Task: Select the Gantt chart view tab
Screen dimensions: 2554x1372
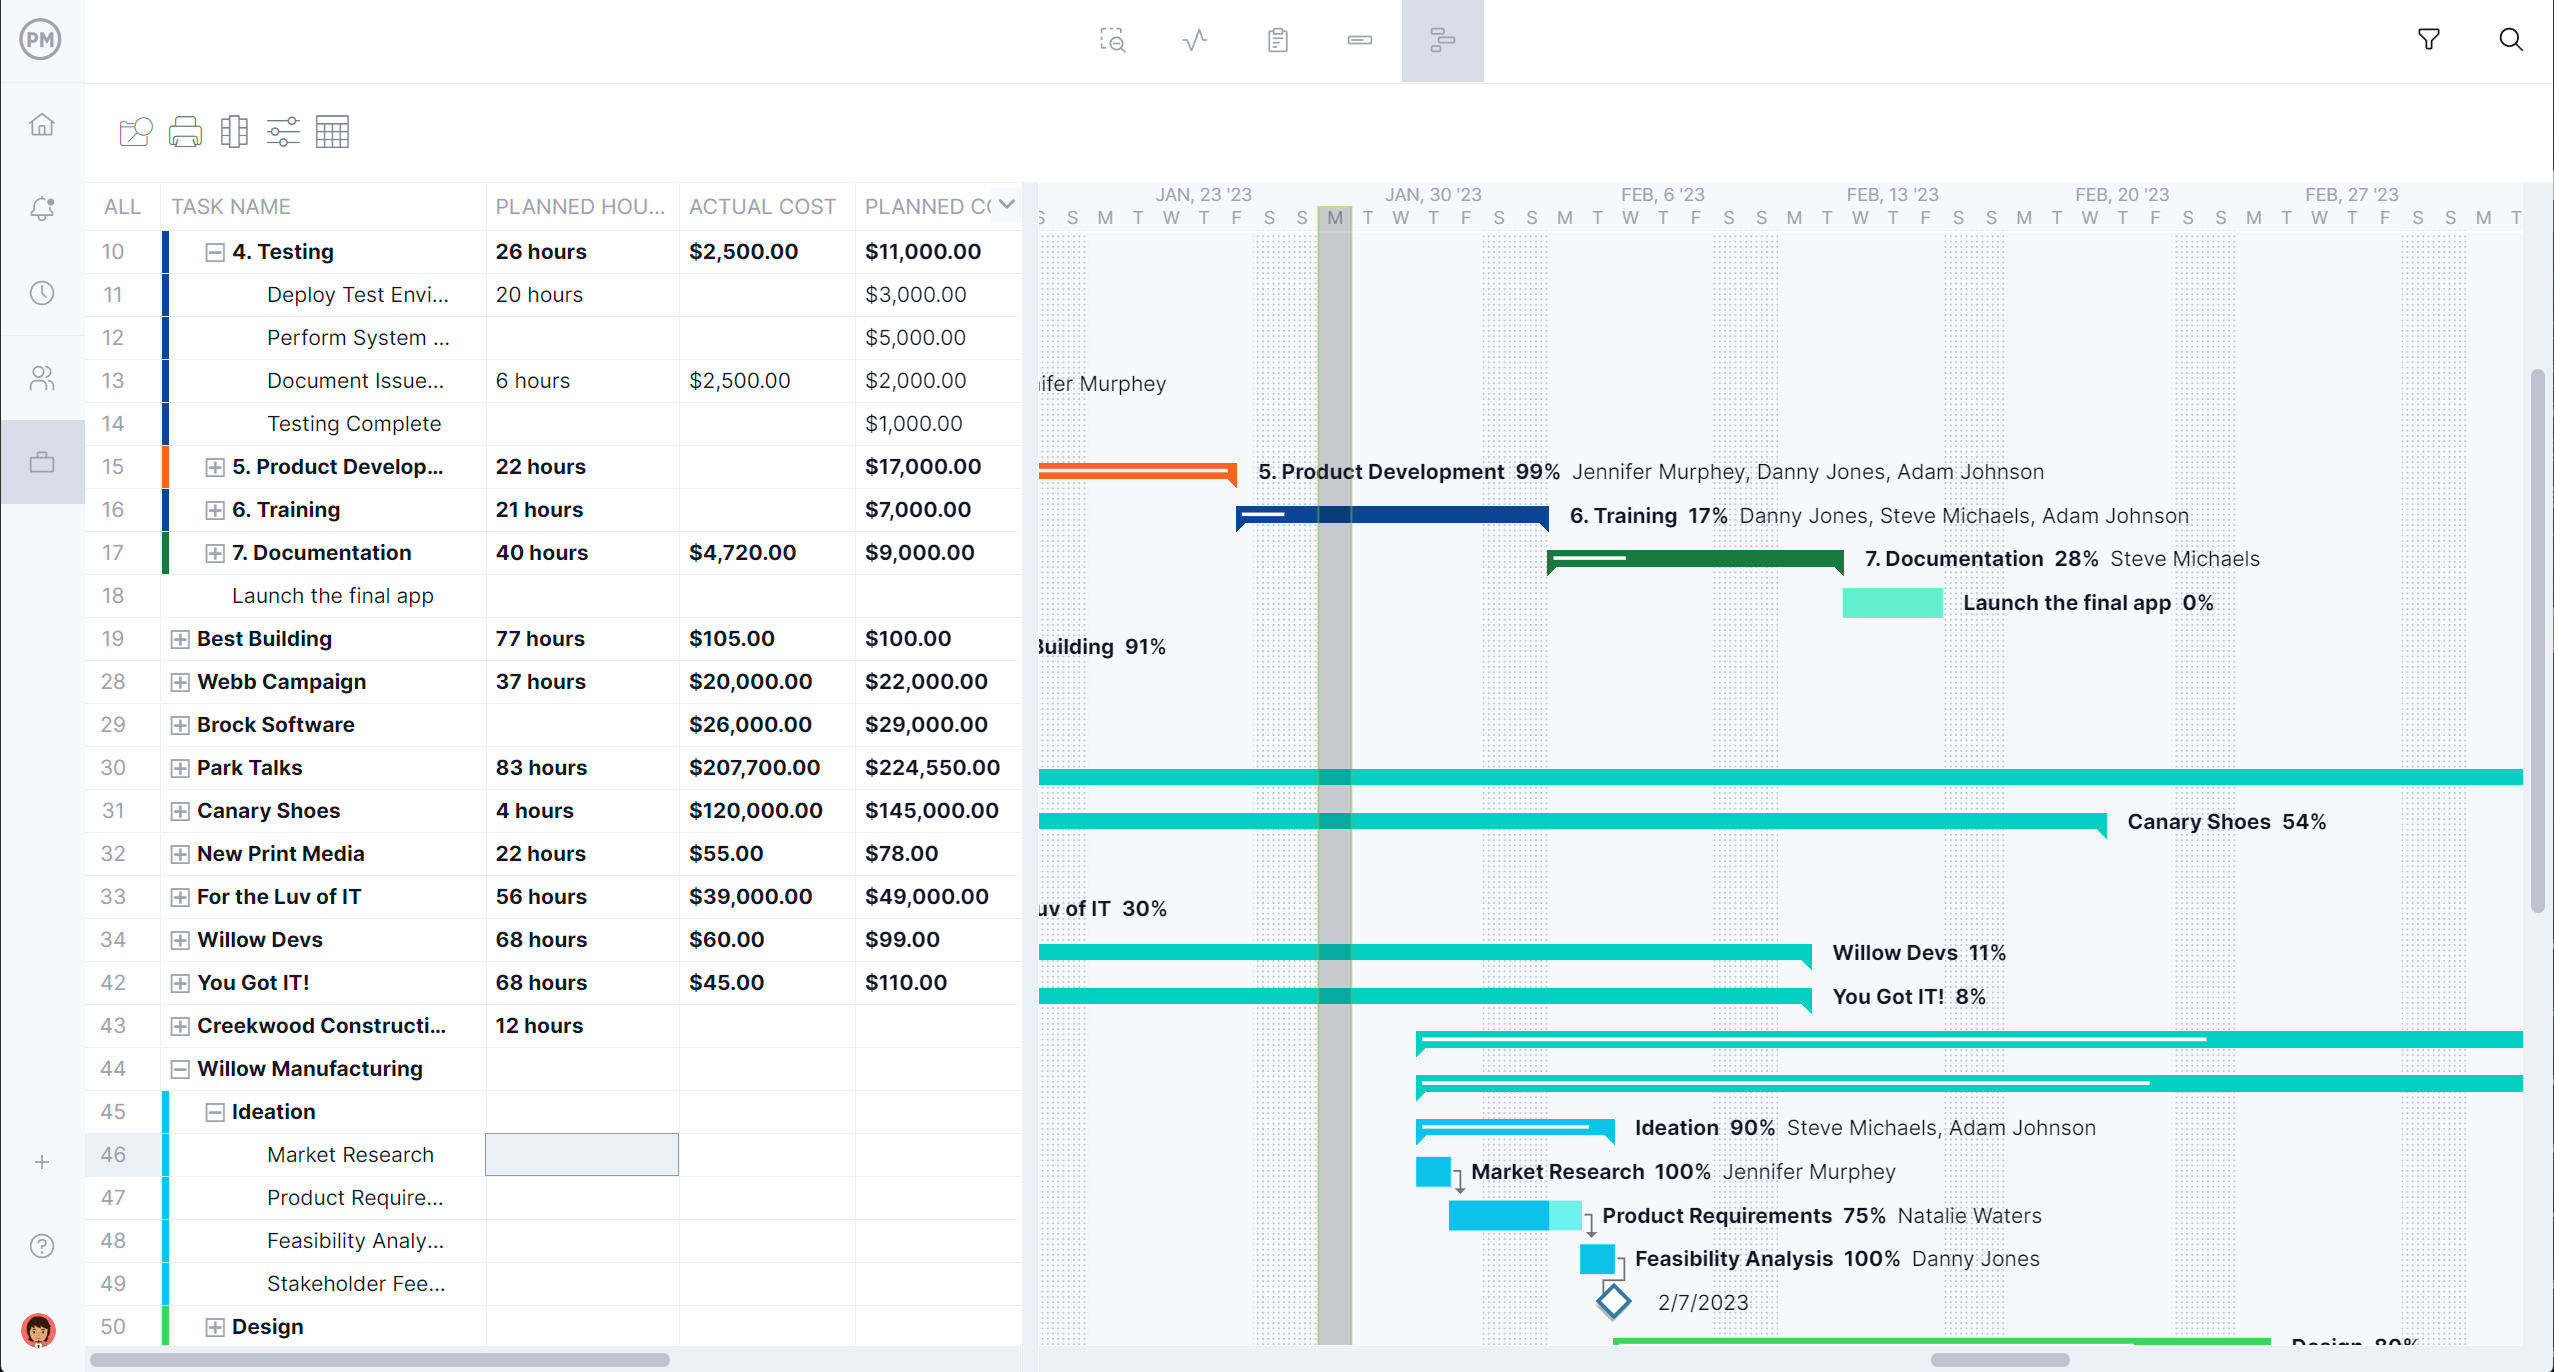Action: [x=1442, y=40]
